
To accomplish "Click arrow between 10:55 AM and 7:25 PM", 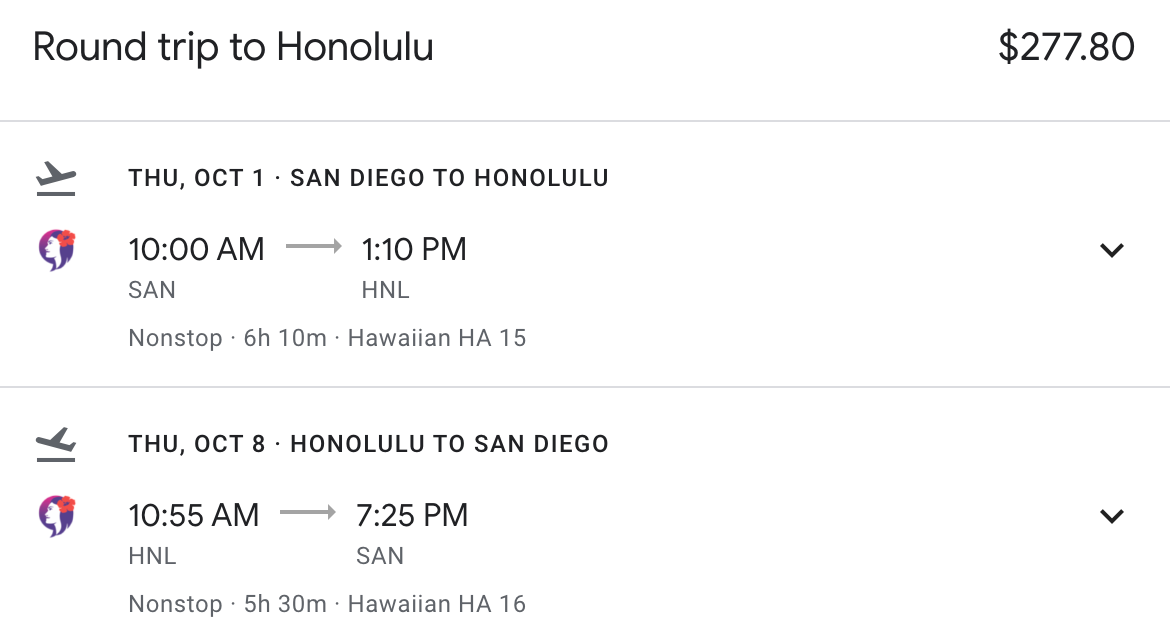I will [308, 513].
